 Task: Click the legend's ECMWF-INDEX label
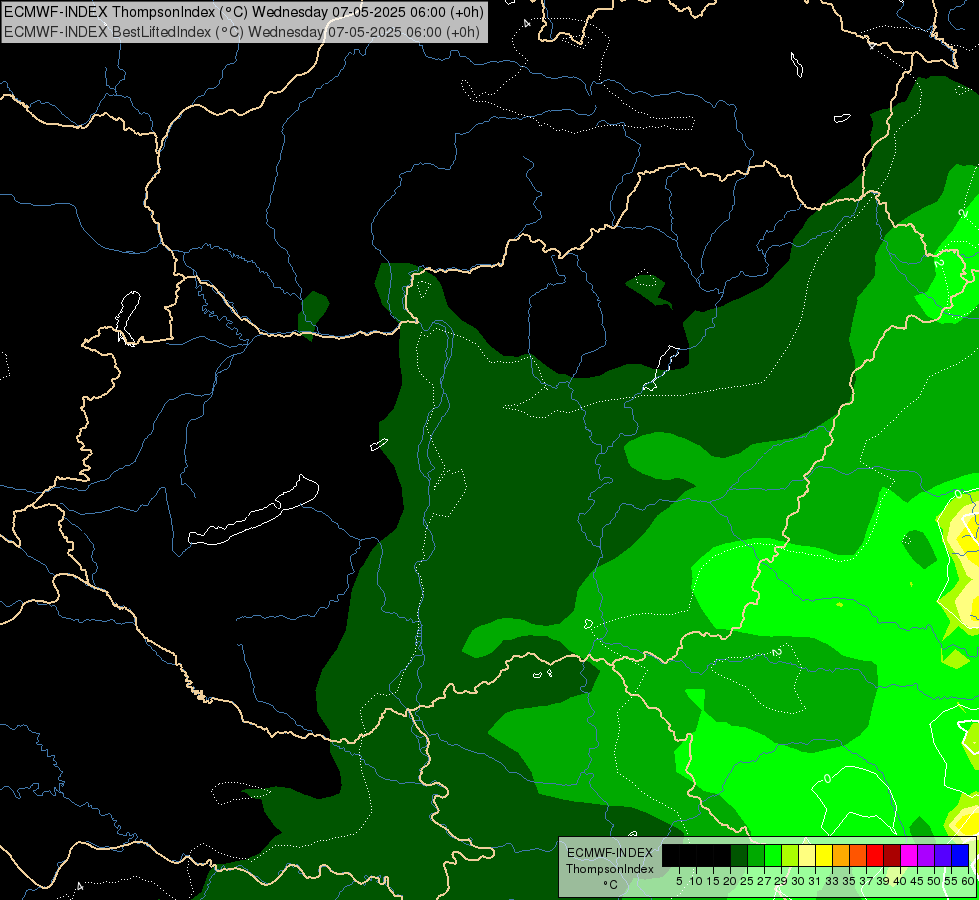click(610, 853)
